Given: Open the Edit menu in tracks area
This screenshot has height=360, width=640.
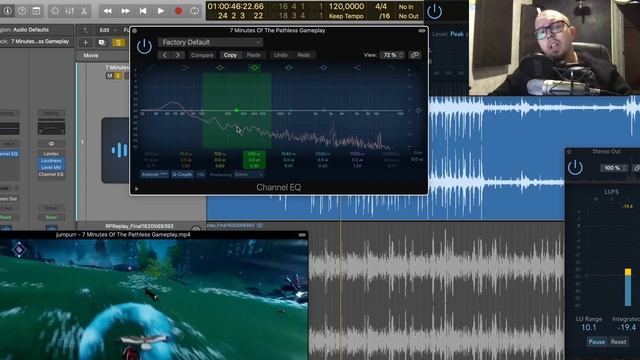Looking at the screenshot, I should (104, 30).
